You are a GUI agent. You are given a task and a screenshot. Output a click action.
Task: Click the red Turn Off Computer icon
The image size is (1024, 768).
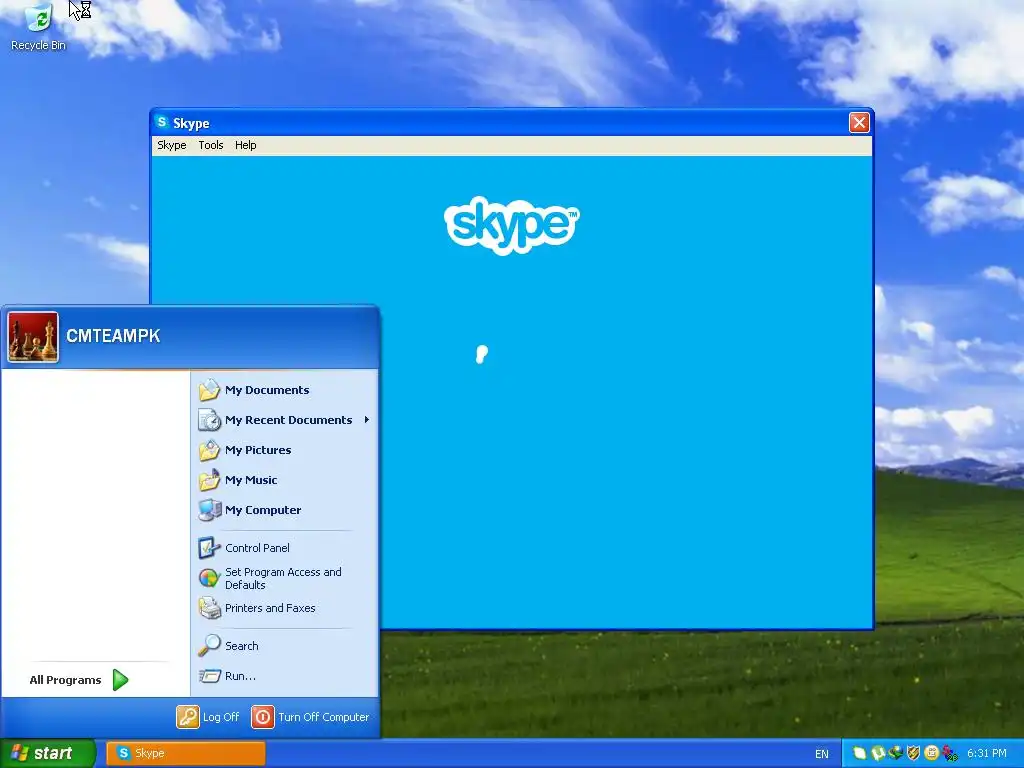(x=263, y=717)
